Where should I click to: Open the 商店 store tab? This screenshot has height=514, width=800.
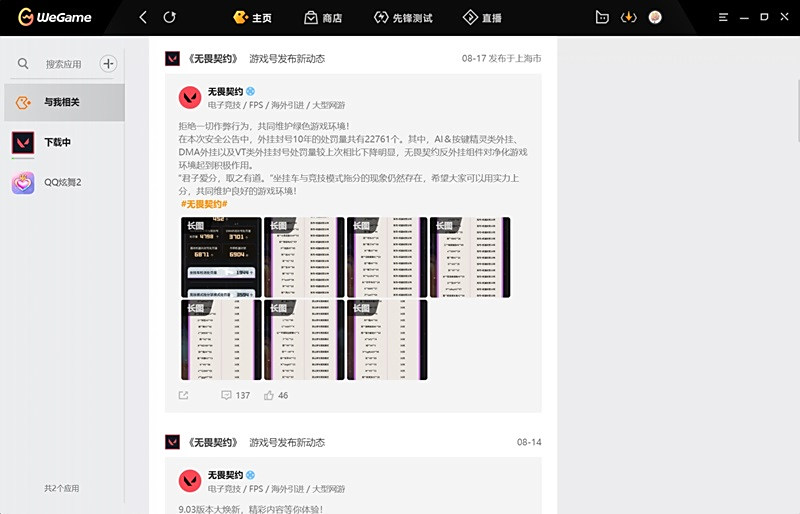pos(323,18)
